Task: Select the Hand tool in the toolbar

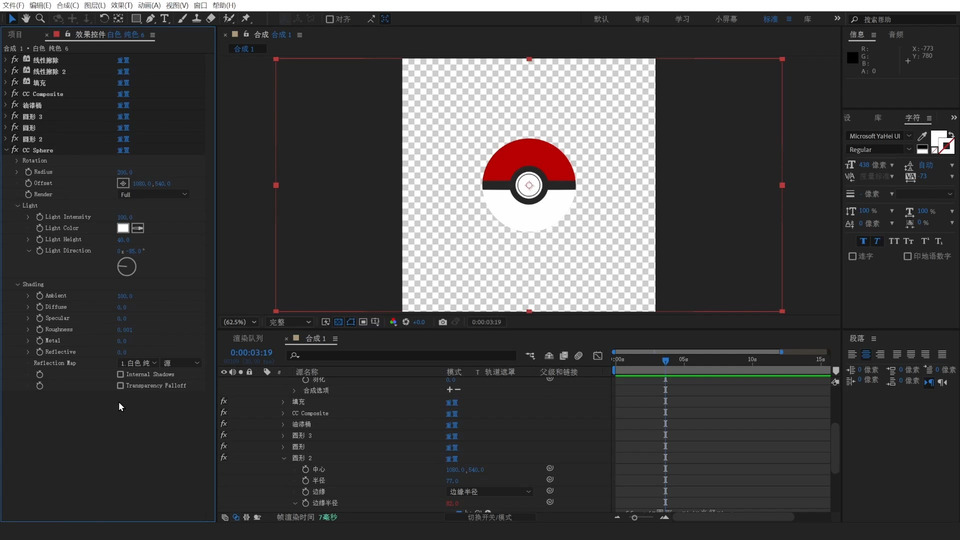Action: click(x=26, y=18)
